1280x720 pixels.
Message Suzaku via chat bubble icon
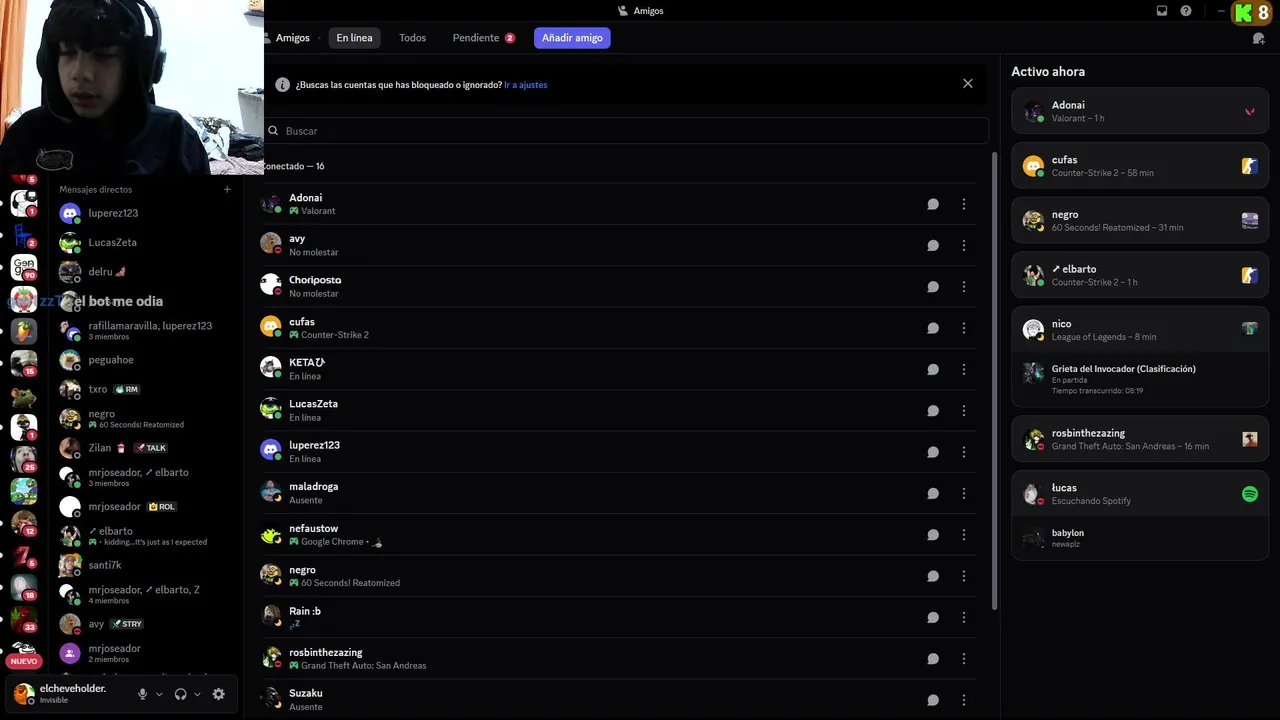(933, 700)
